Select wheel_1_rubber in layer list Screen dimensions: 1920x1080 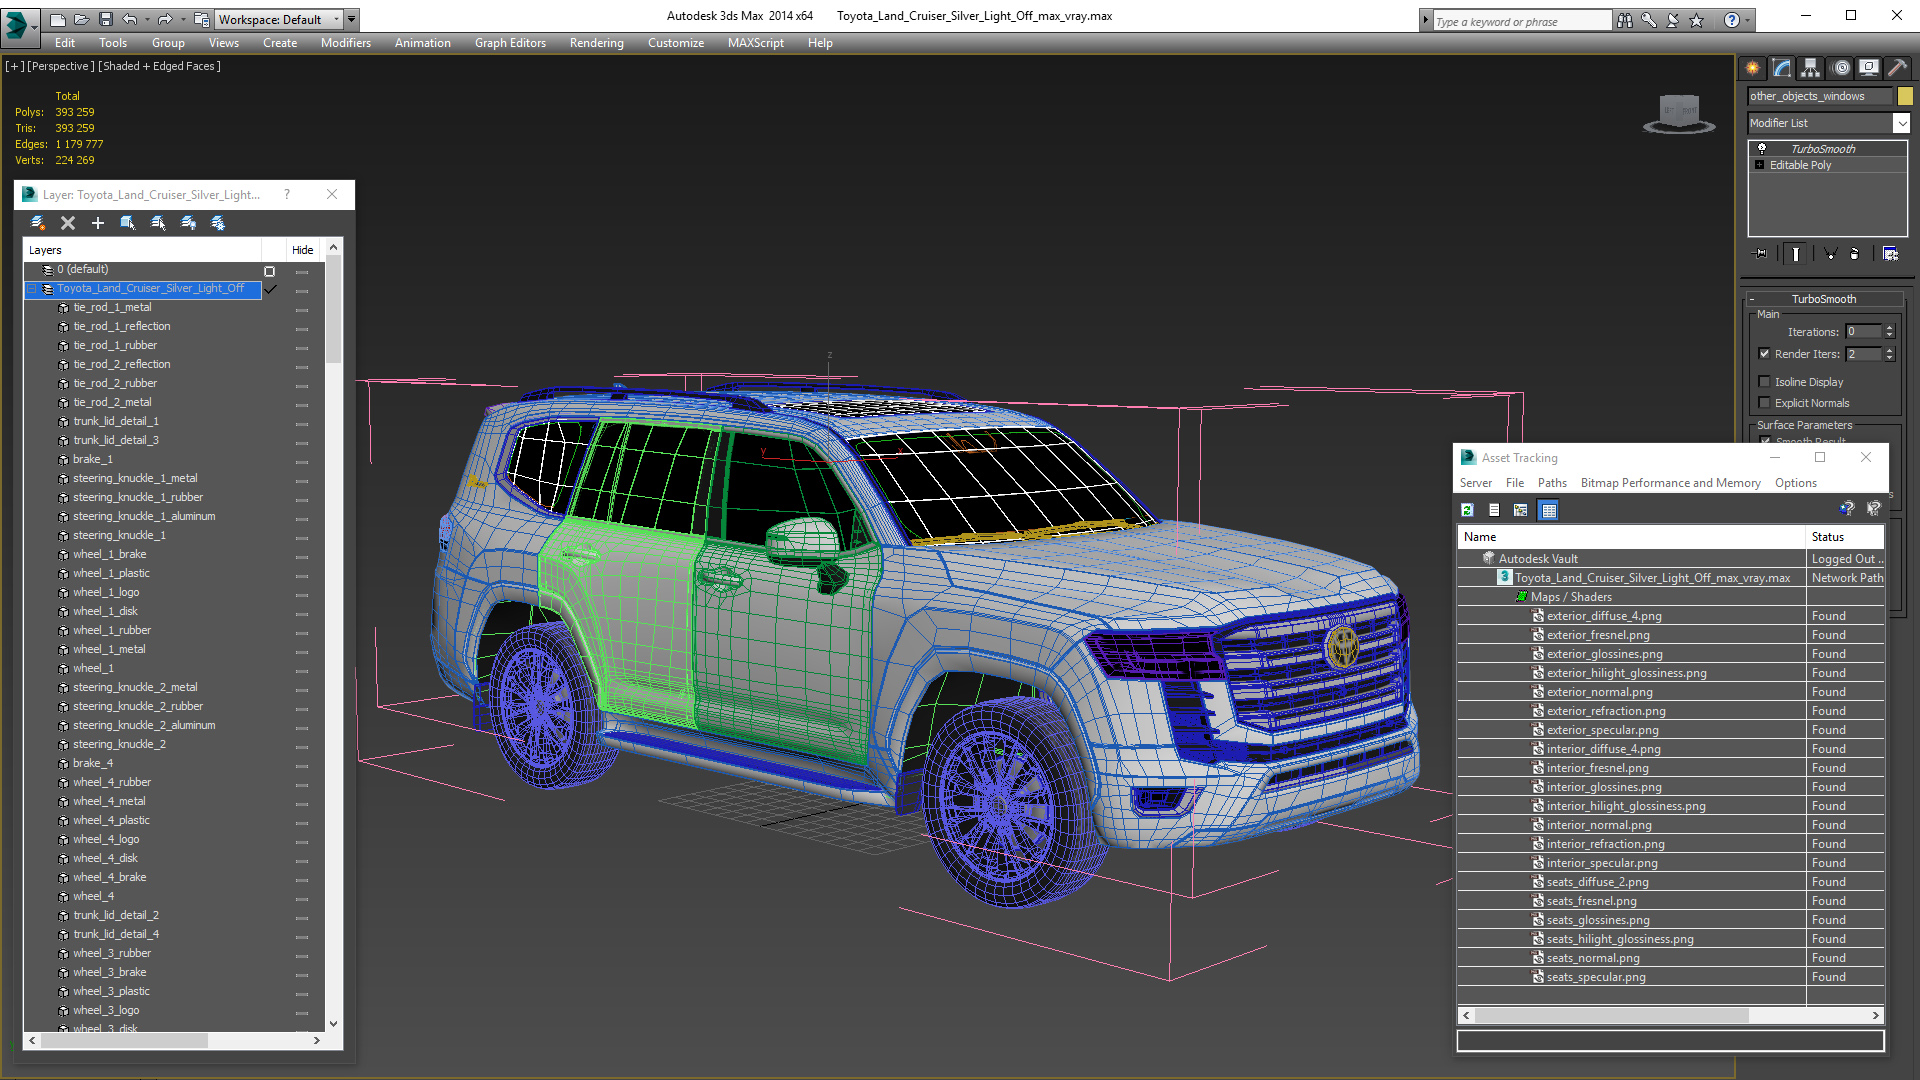point(112,630)
